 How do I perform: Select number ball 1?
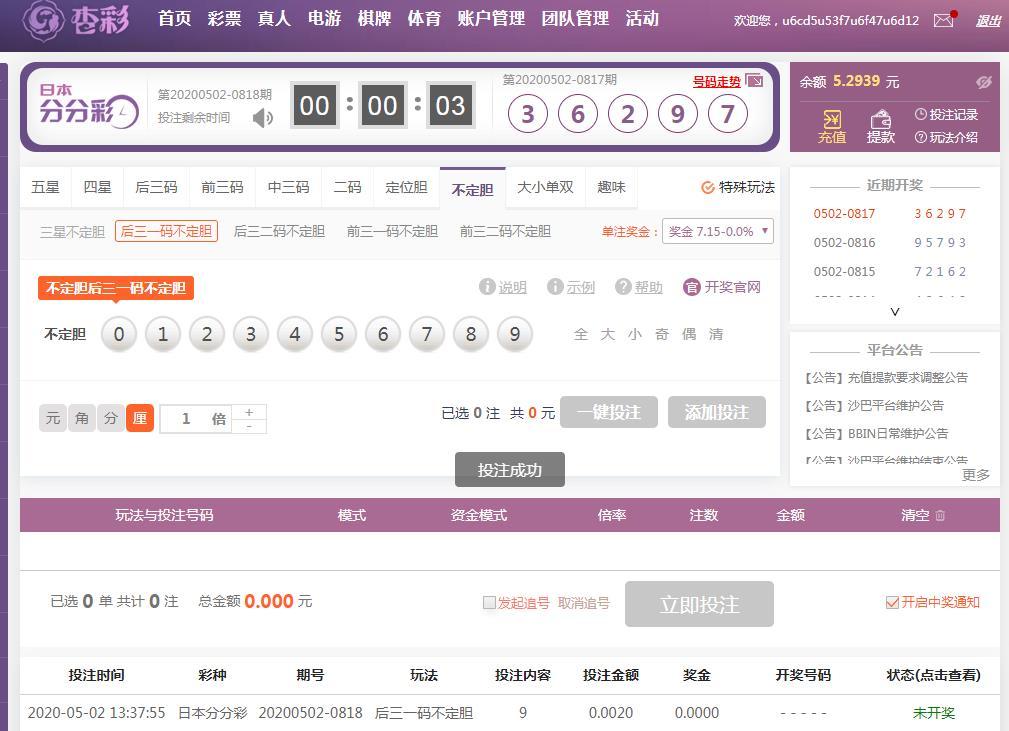click(x=163, y=334)
